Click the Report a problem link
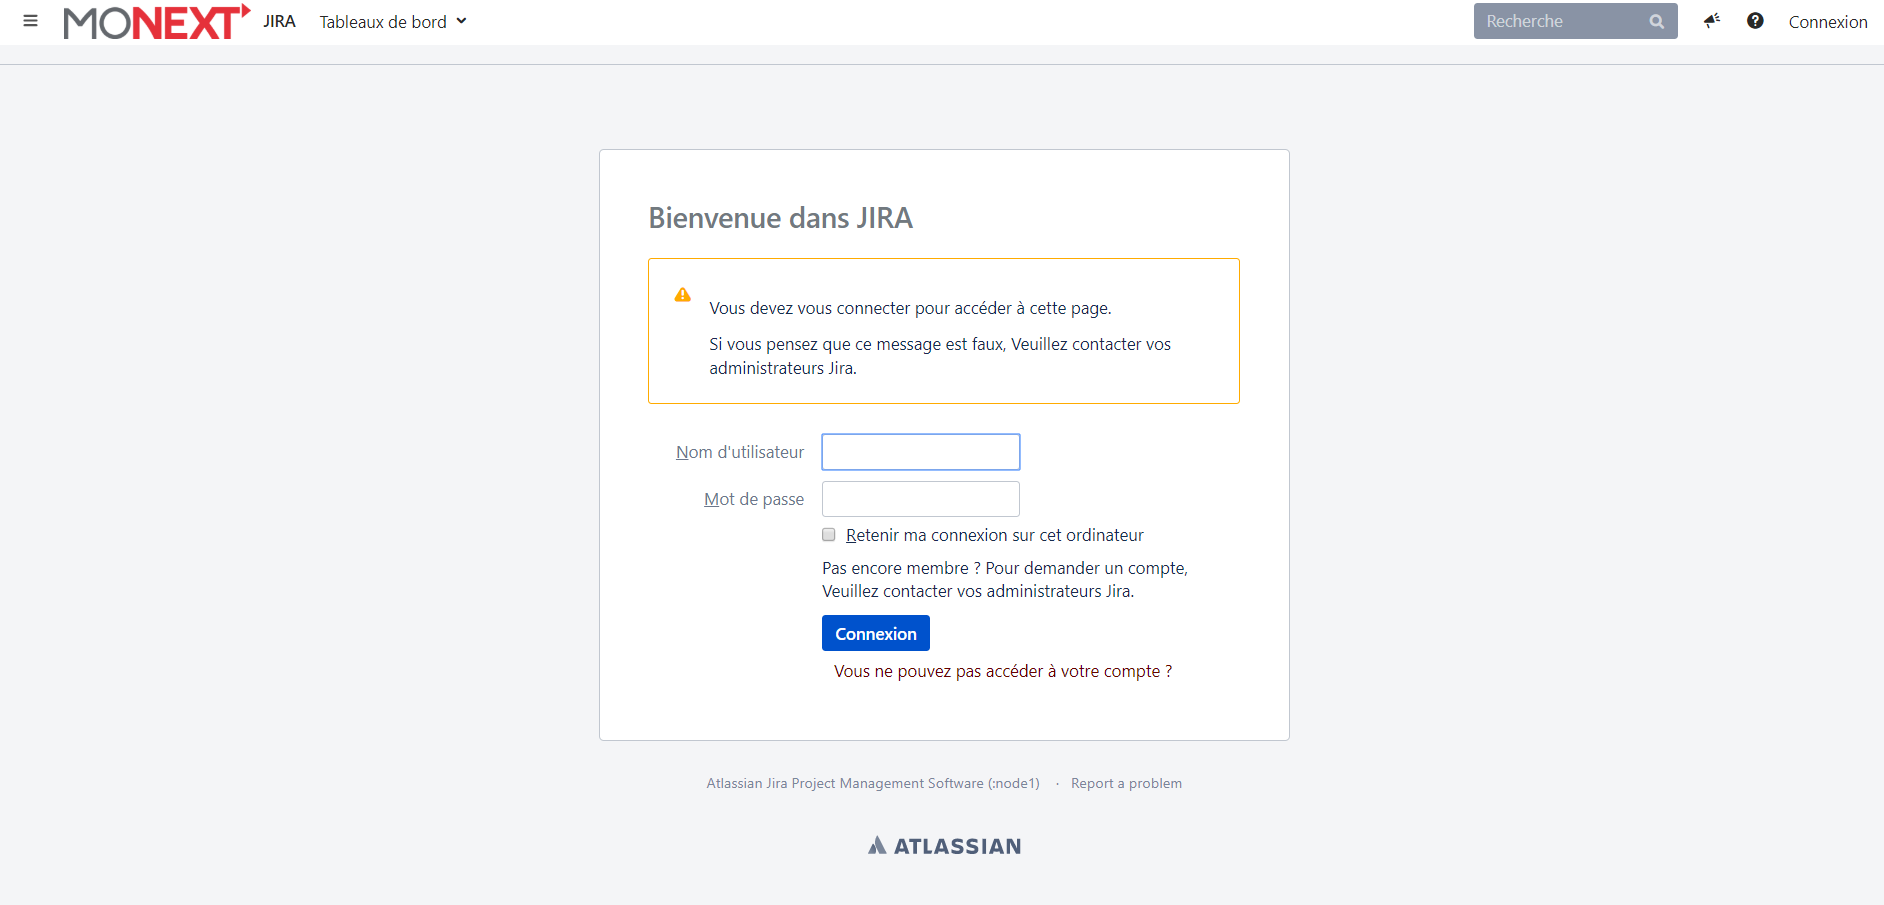Viewport: 1884px width, 905px height. point(1126,784)
